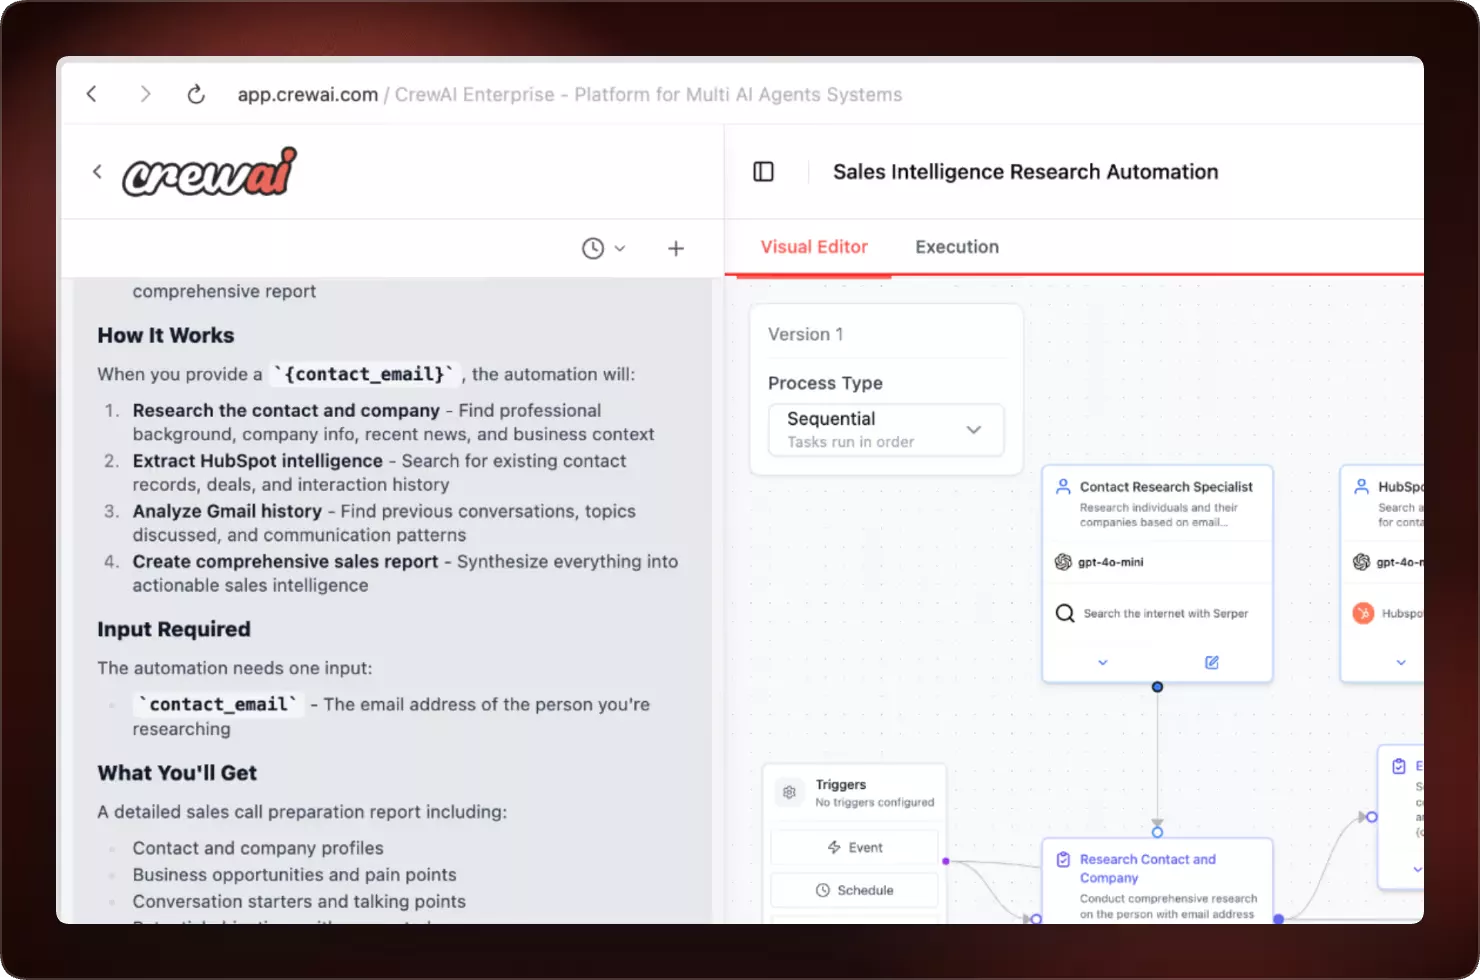This screenshot has width=1480, height=980.
Task: Click the plus icon to start new chat
Action: pyautogui.click(x=676, y=248)
